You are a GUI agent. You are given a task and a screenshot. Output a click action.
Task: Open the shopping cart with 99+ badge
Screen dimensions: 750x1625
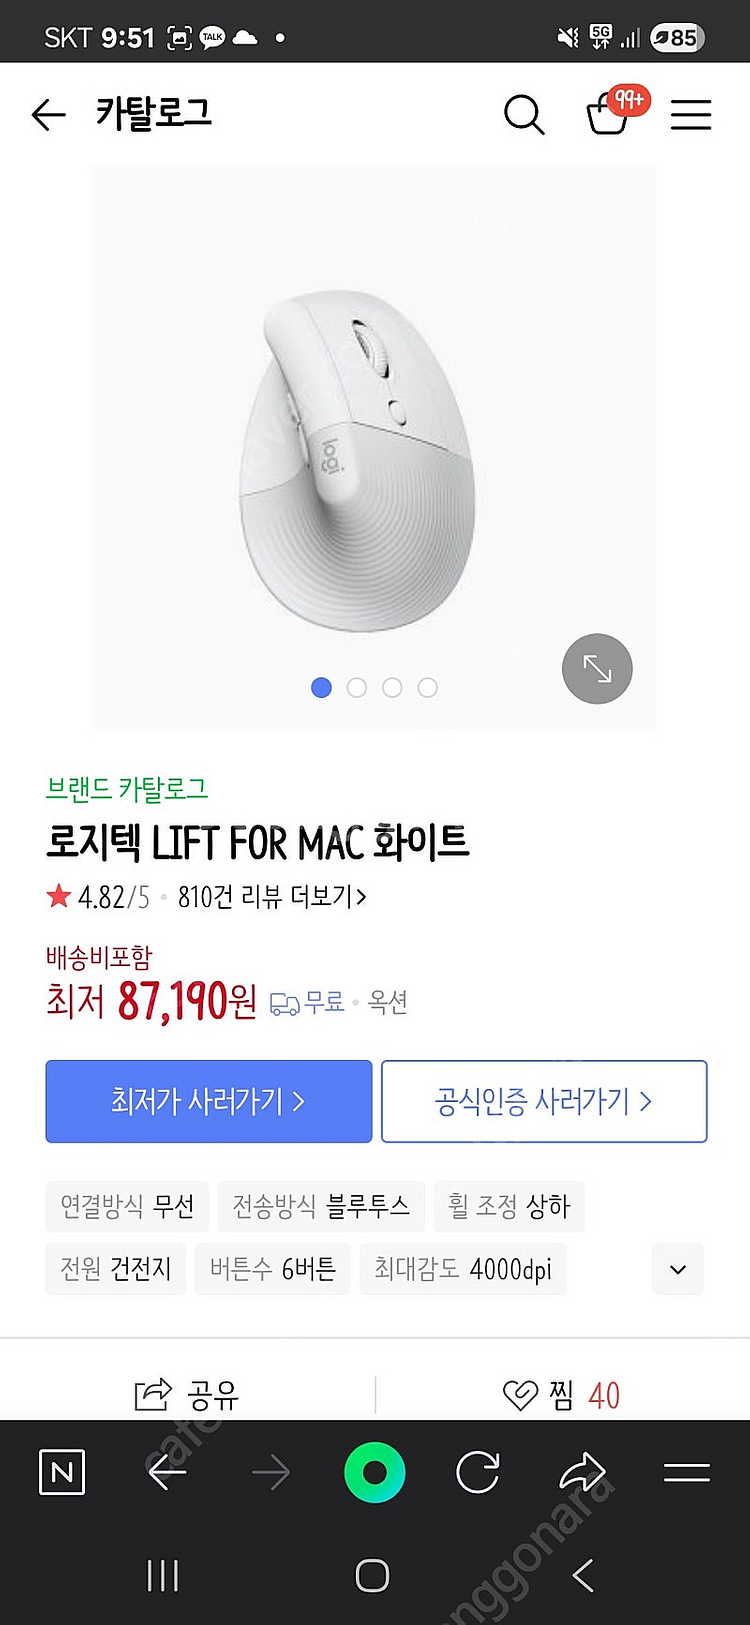coord(608,114)
